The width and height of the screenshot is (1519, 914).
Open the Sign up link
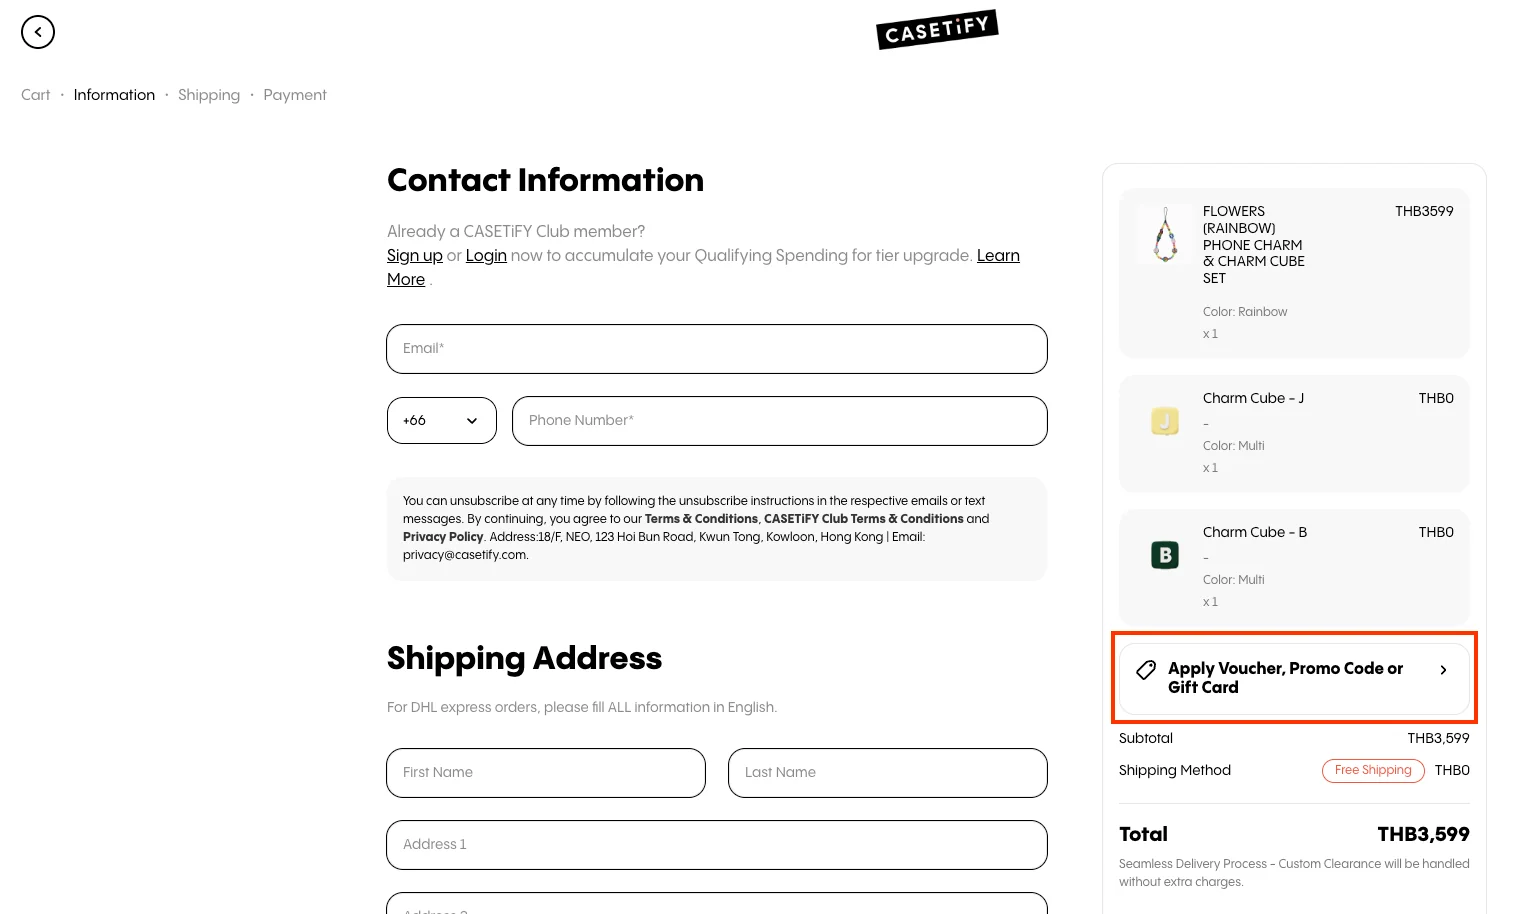(414, 256)
